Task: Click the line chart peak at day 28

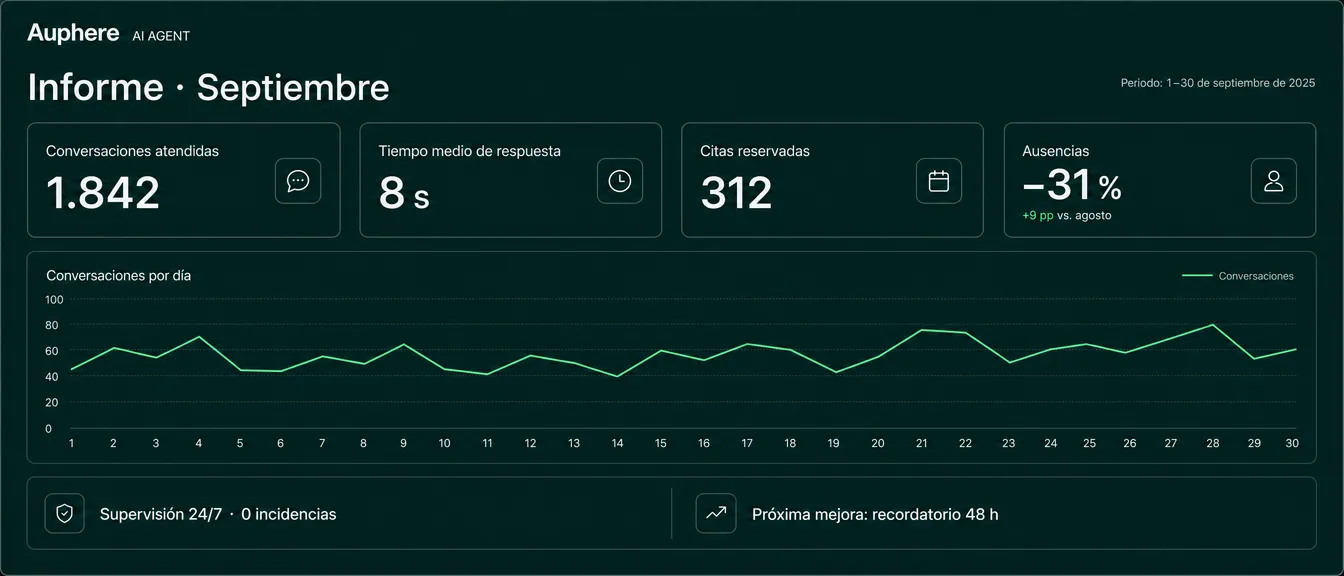Action: pyautogui.click(x=1213, y=324)
